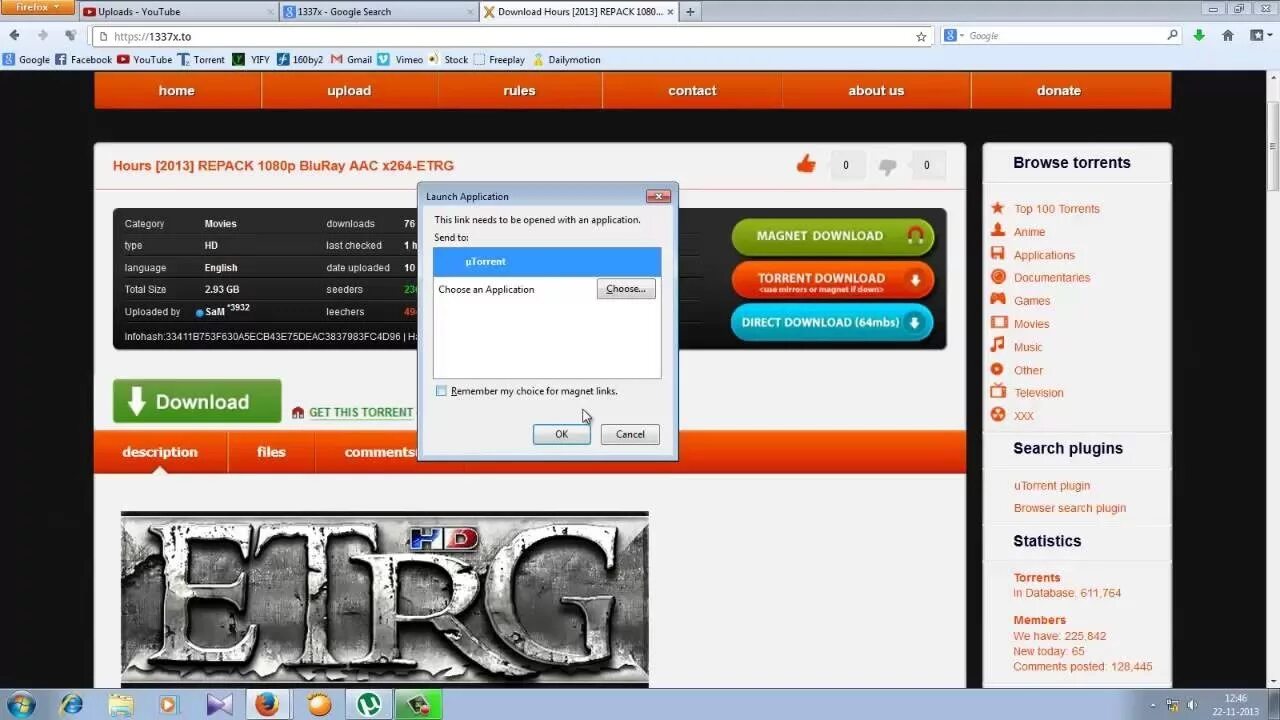
Task: Open the Firefox menu button
Action: [x=37, y=7]
